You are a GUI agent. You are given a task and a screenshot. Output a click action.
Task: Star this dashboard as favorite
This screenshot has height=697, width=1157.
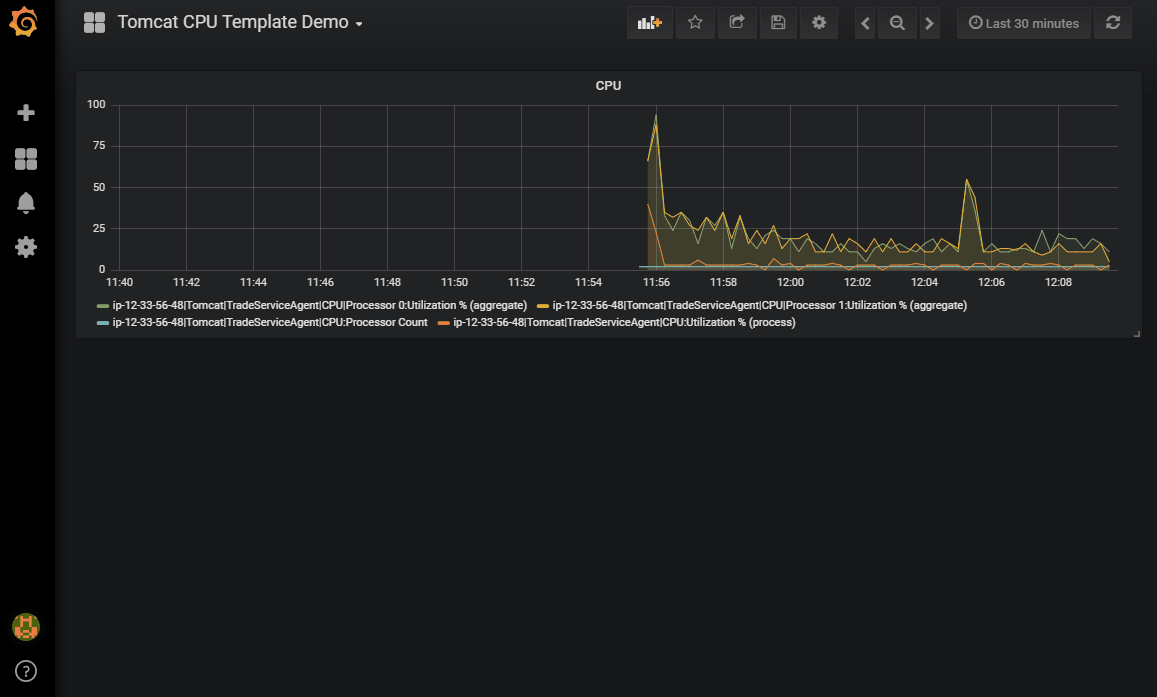tap(695, 23)
